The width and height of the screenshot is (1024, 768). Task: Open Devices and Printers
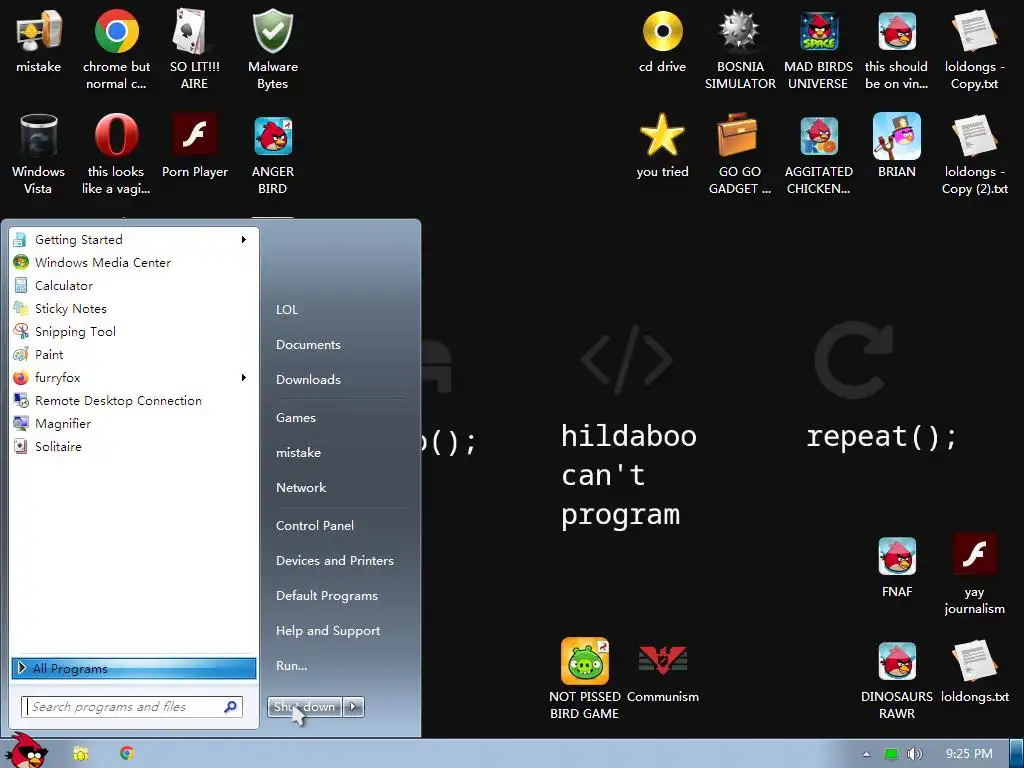coord(335,561)
